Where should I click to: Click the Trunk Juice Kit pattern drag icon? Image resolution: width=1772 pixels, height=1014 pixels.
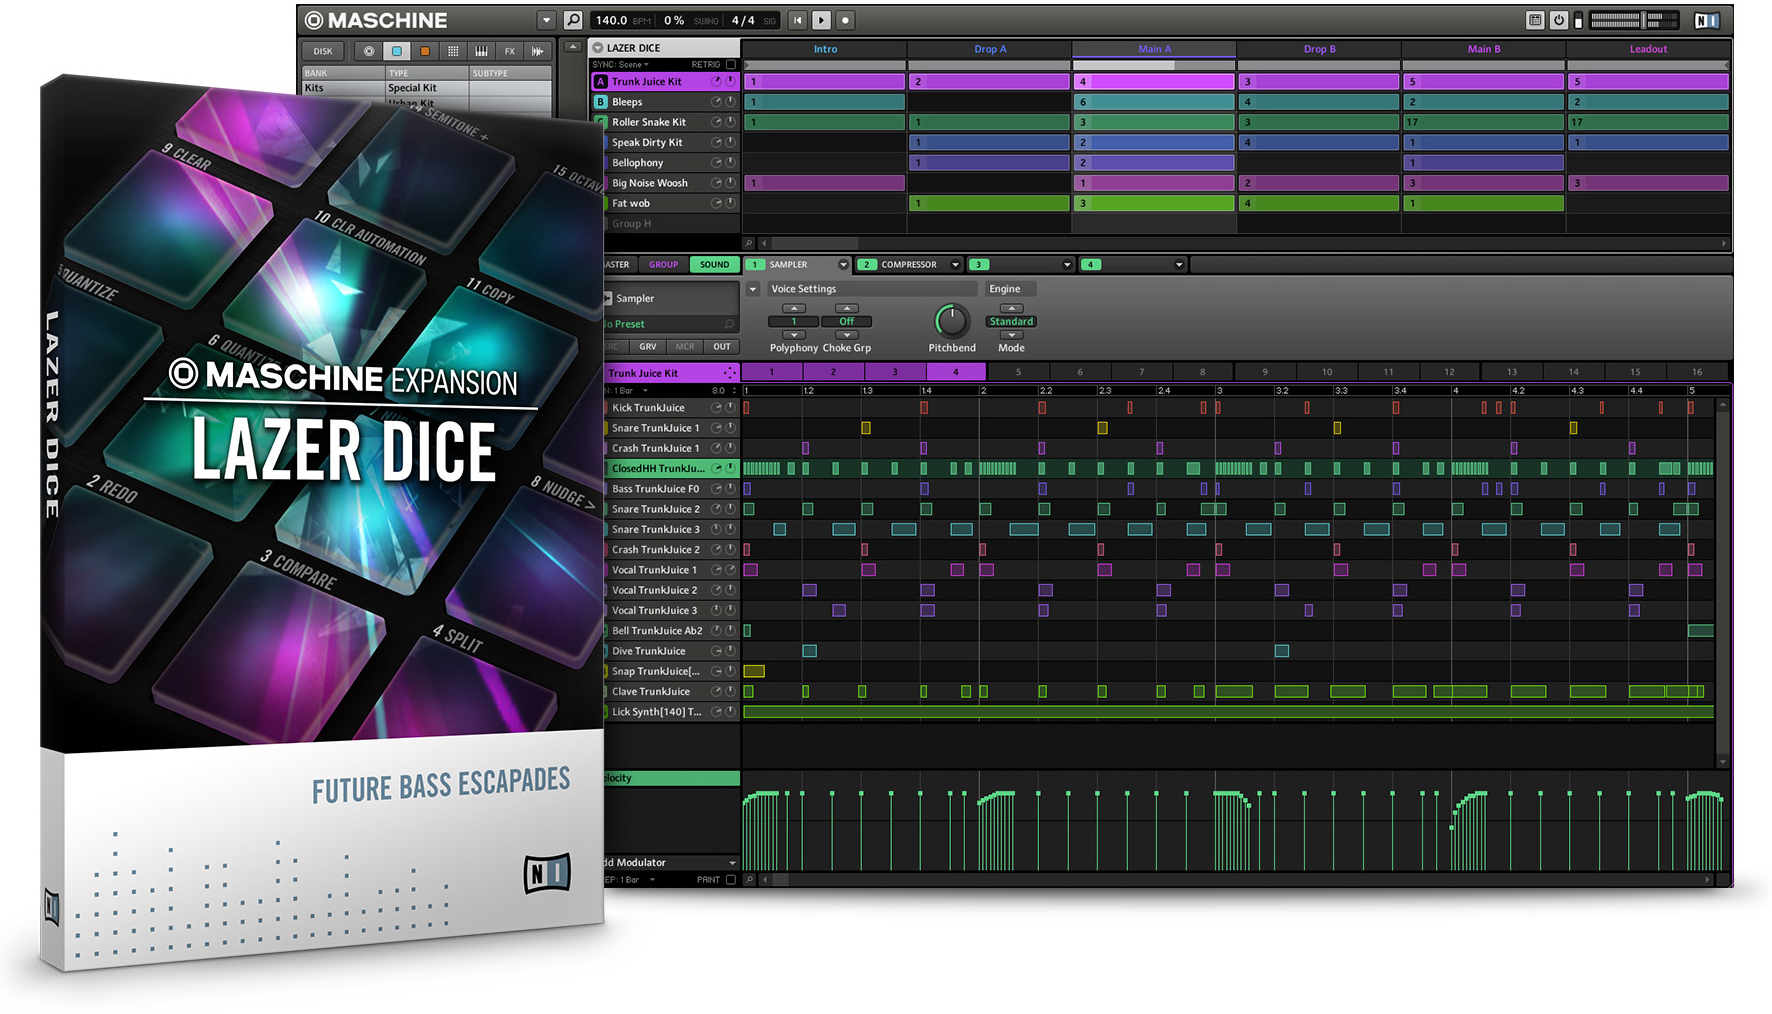(729, 373)
